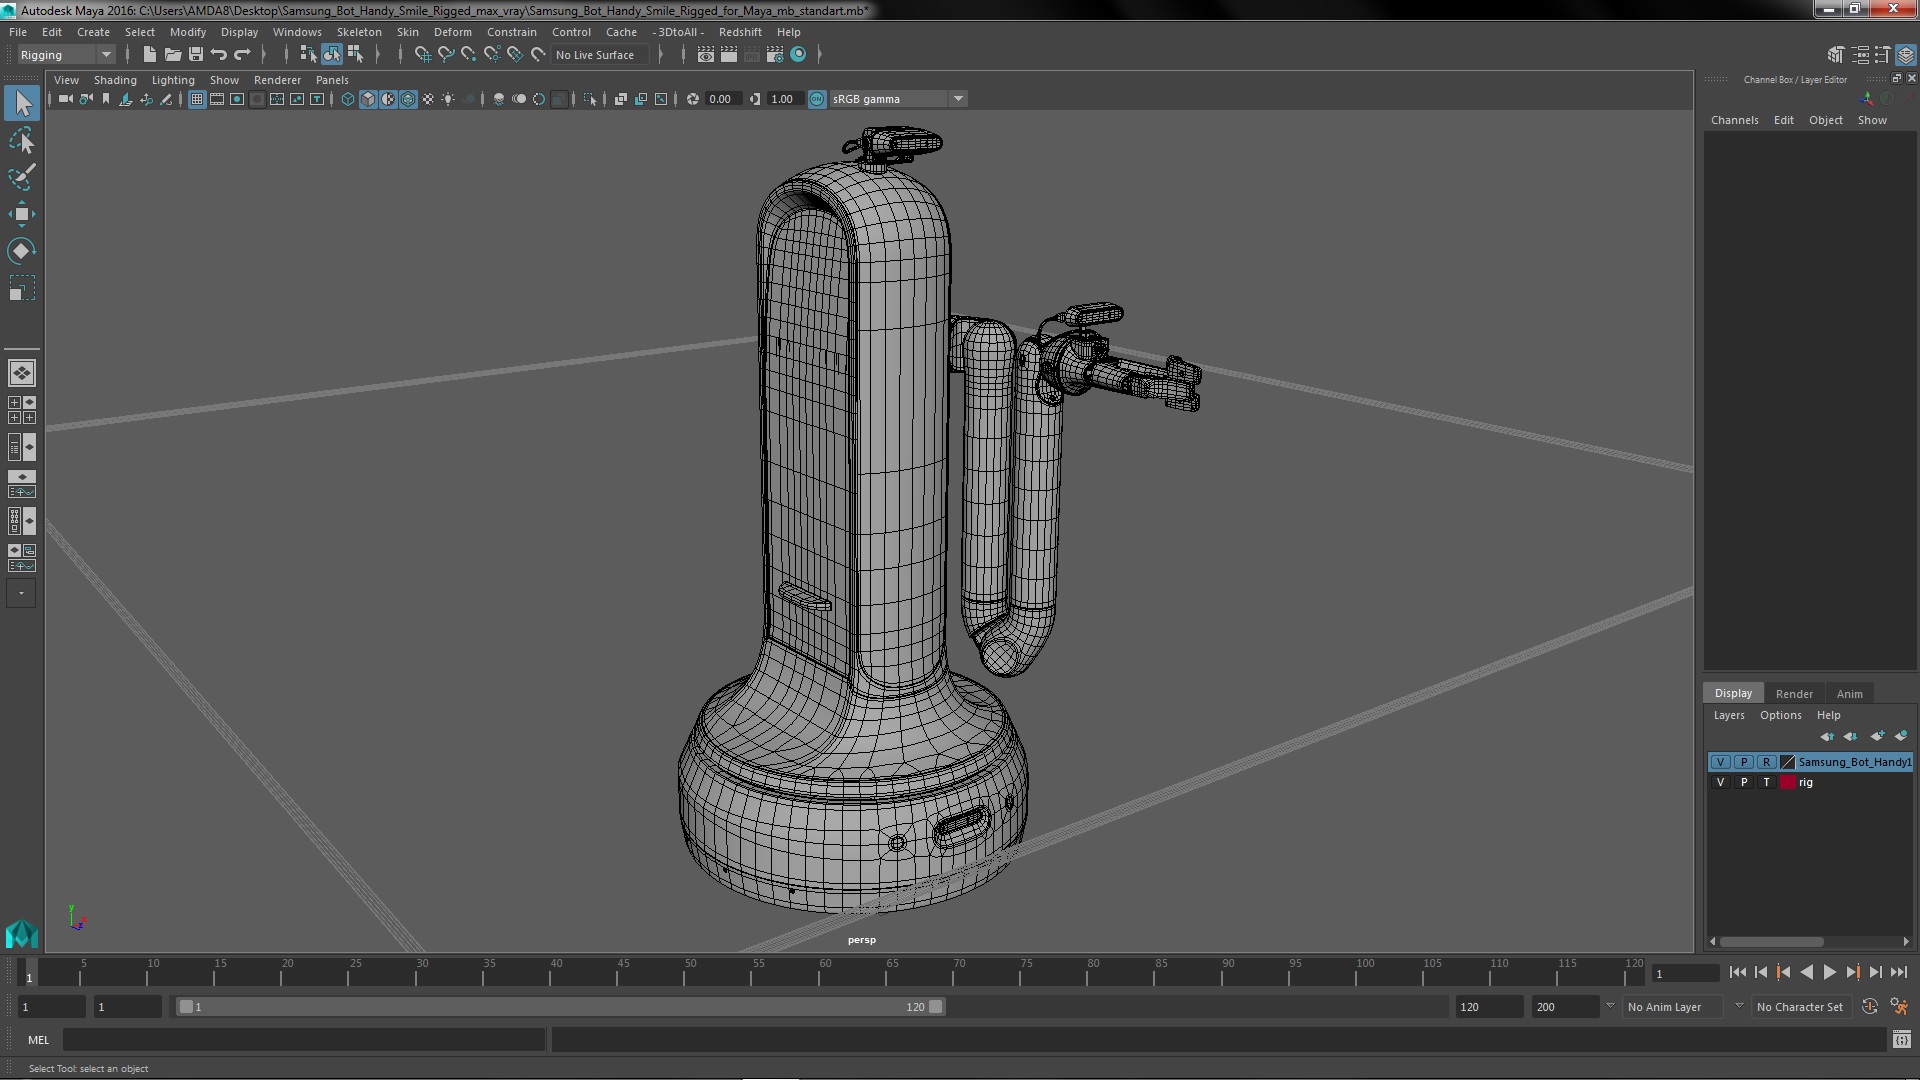Click the red rig layer color swatch
This screenshot has height=1080, width=1920.
pyautogui.click(x=1787, y=782)
